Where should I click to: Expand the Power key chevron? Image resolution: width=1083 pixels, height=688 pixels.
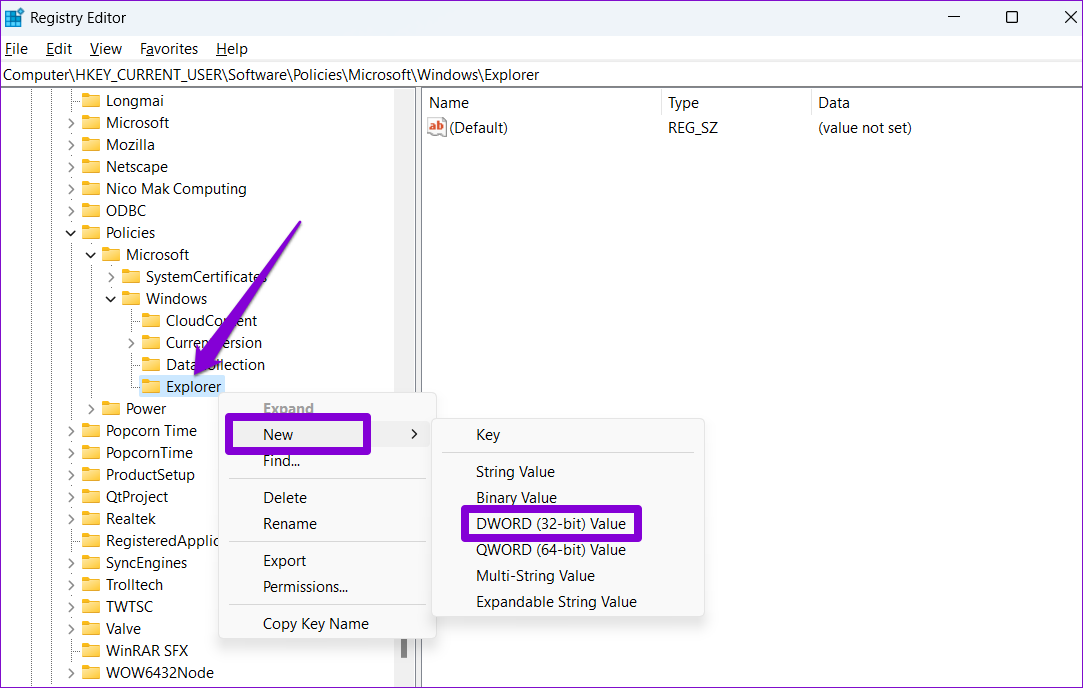coord(91,408)
